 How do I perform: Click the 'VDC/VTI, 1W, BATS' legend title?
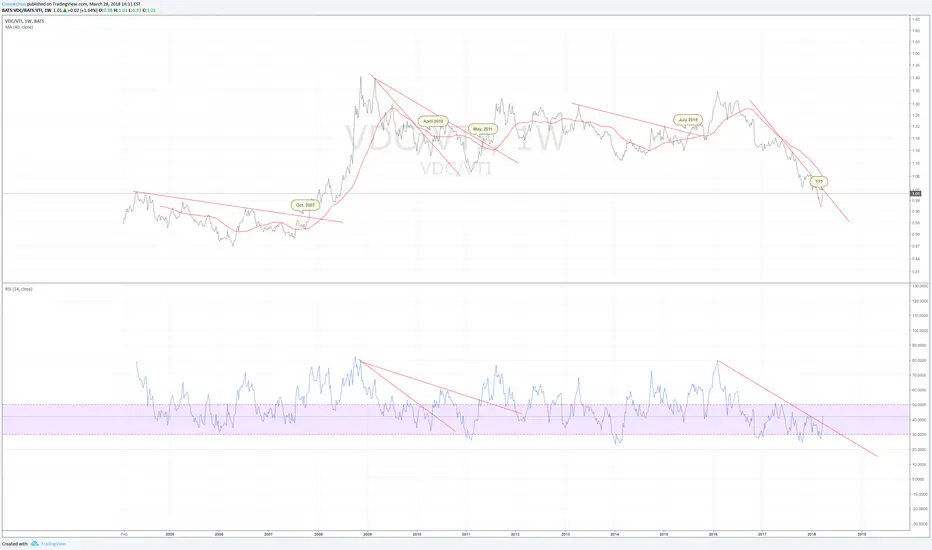[24, 21]
